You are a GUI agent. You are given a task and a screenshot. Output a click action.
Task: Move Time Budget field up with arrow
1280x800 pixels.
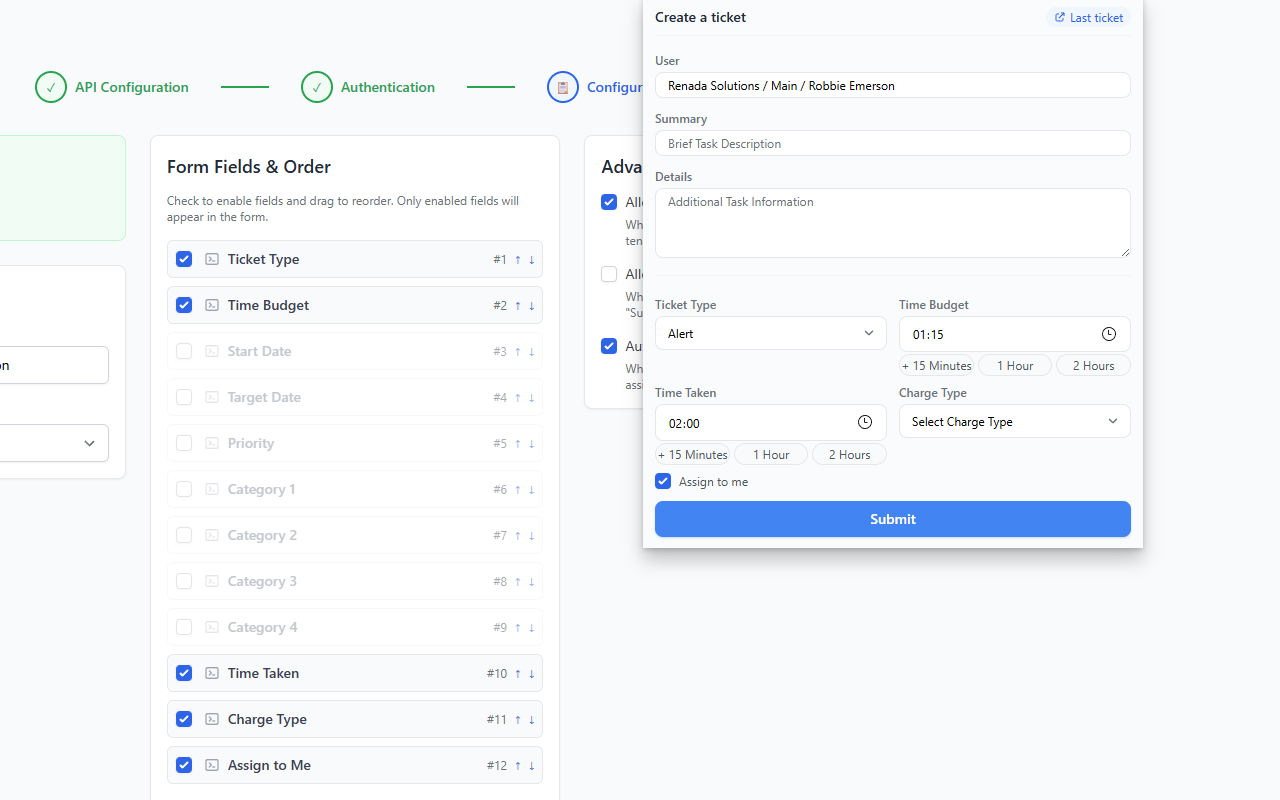point(518,306)
